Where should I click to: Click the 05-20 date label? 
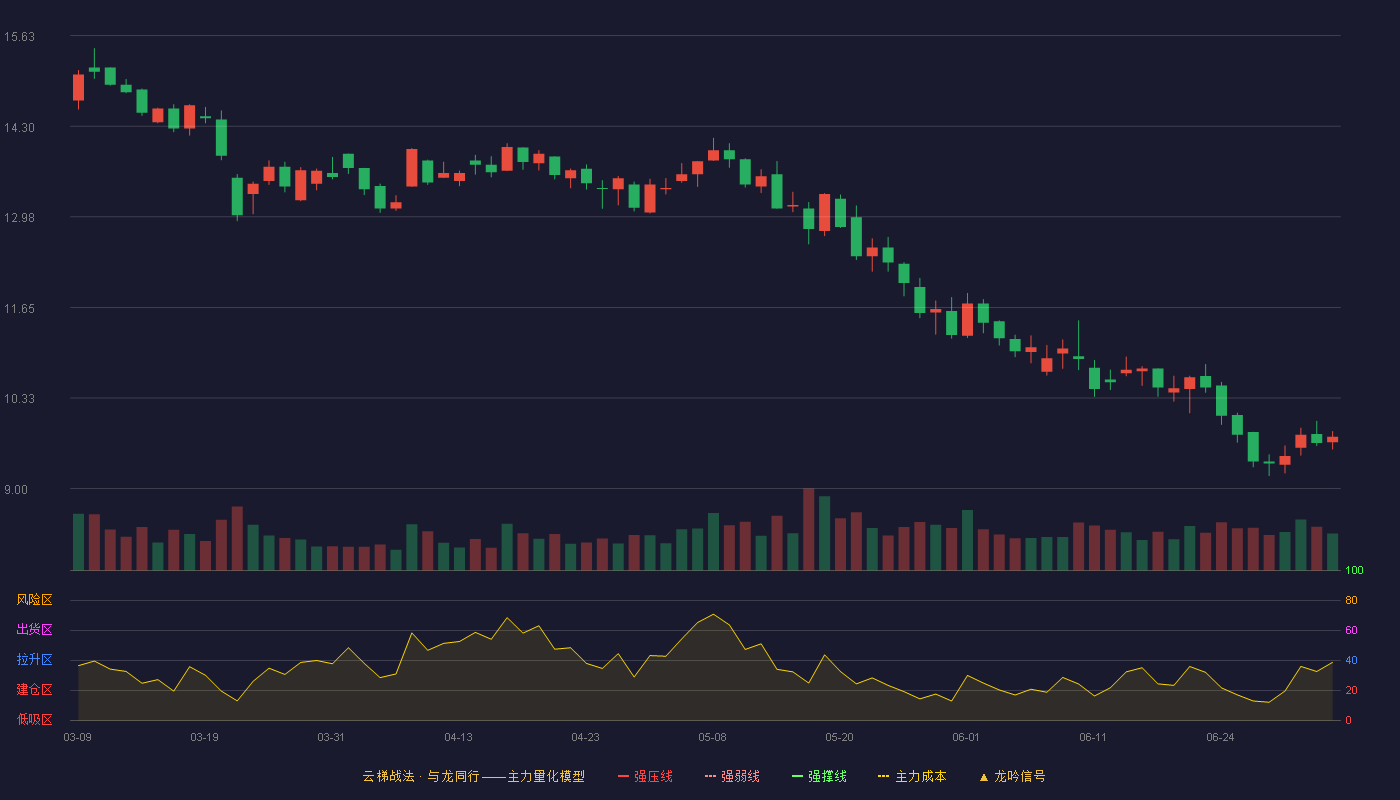pyautogui.click(x=840, y=737)
